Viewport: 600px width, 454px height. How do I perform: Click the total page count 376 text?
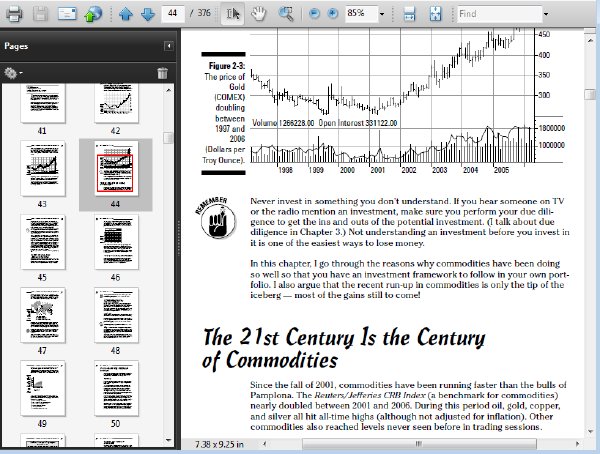coord(204,13)
